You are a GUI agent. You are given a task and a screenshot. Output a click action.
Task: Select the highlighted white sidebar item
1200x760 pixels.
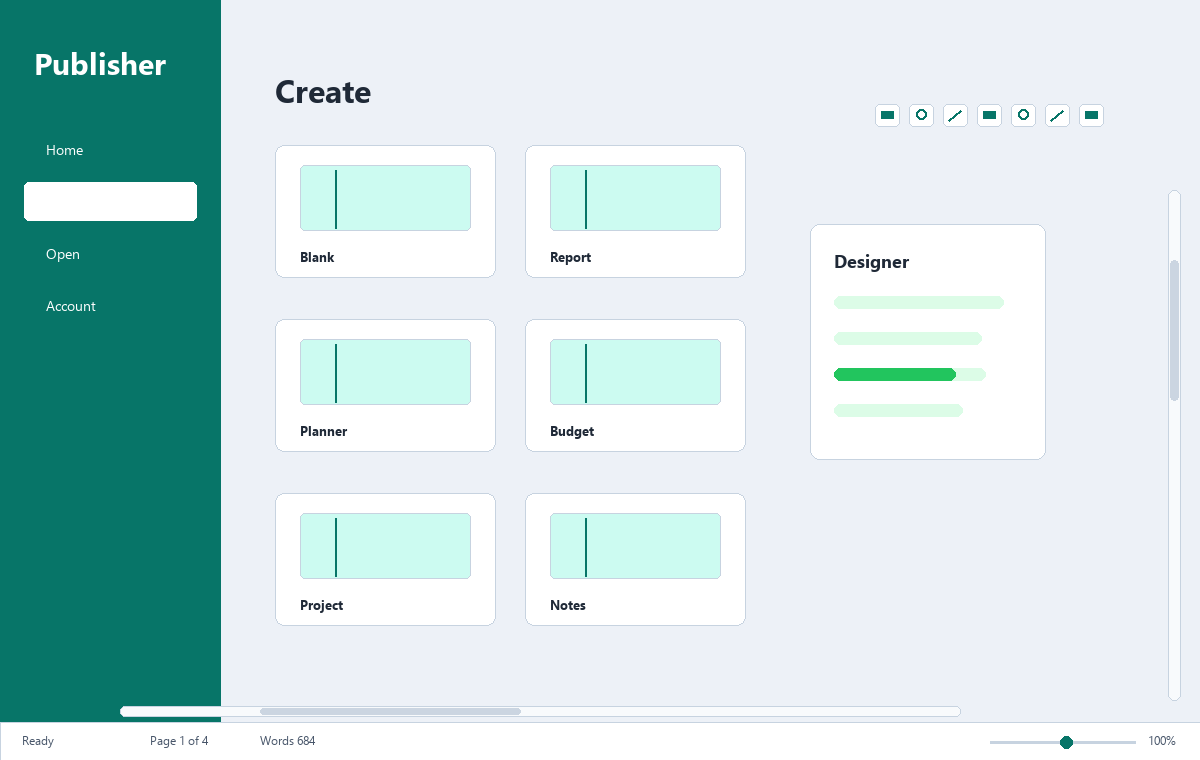(110, 201)
